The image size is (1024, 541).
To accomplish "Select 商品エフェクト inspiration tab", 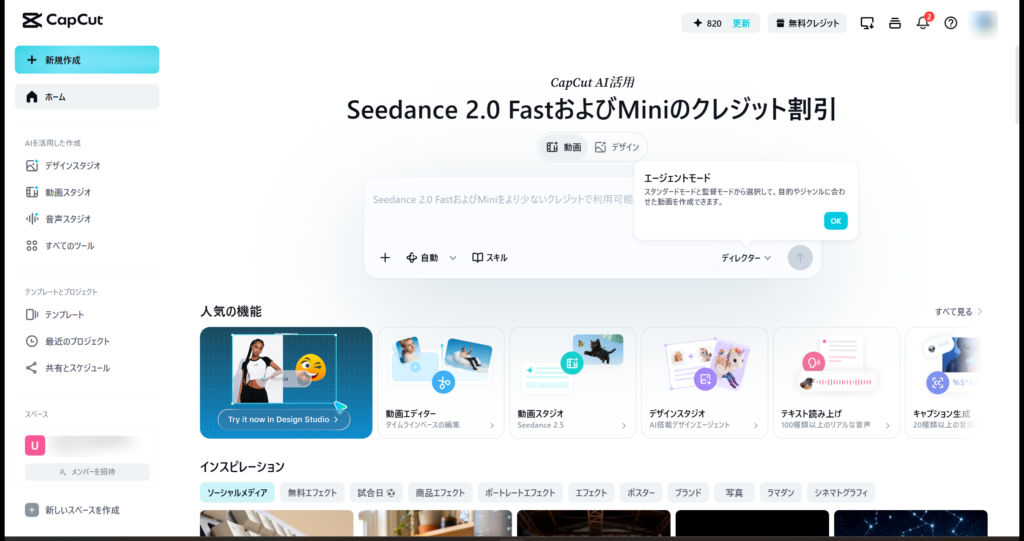I will (440, 493).
